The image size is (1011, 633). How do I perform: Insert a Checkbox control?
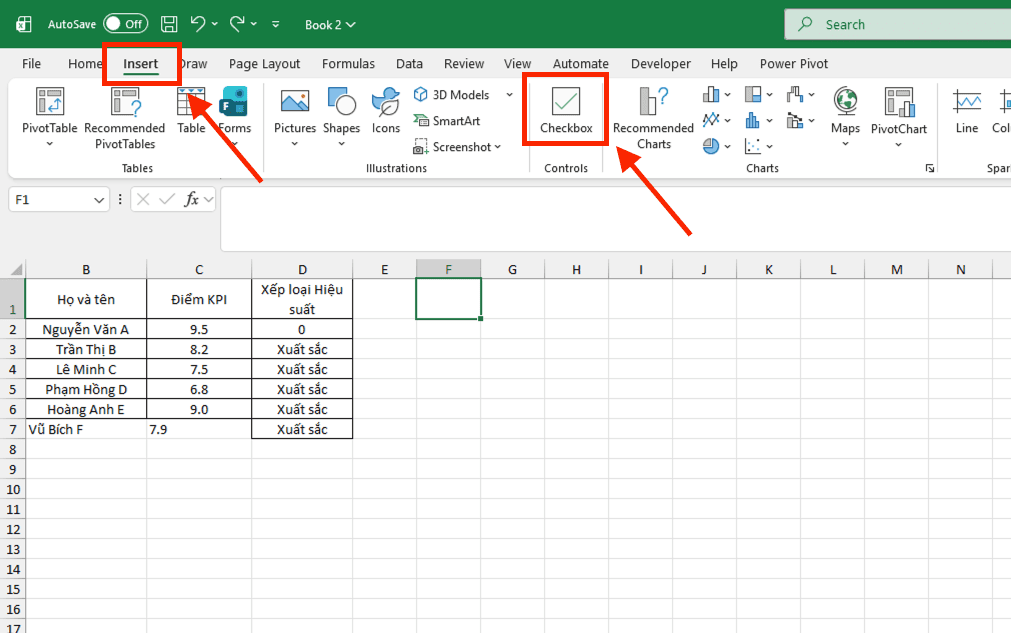566,110
